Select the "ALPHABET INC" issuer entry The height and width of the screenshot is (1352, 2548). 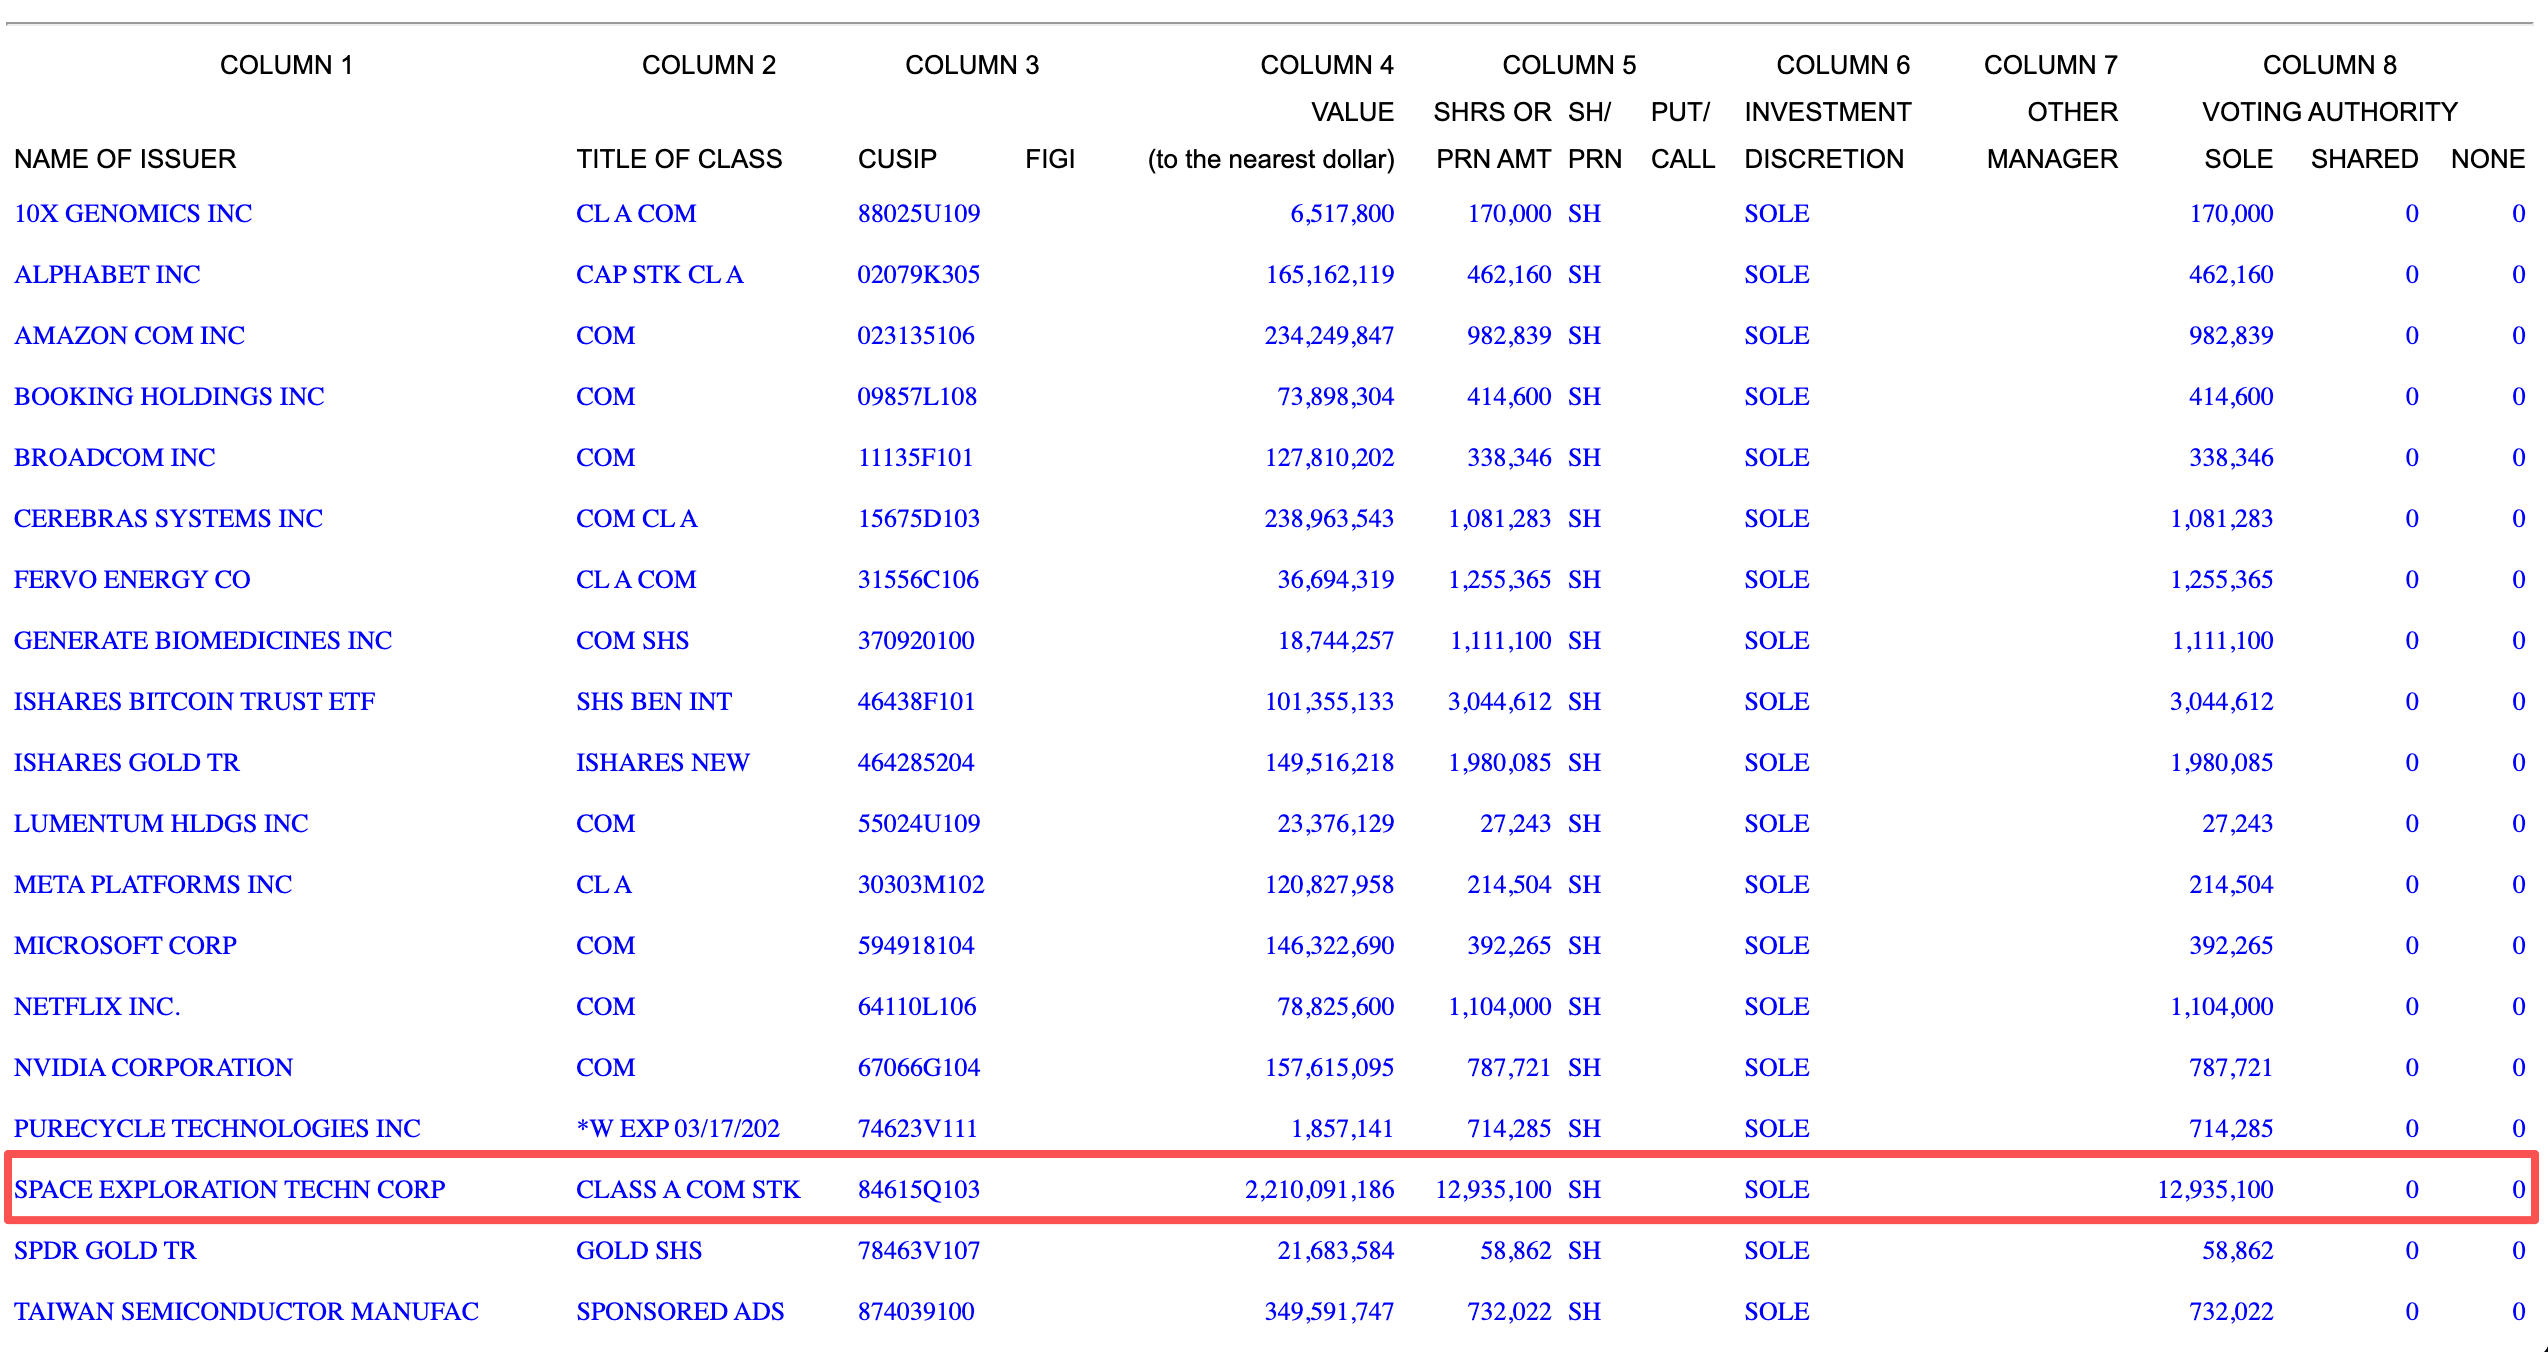107,274
